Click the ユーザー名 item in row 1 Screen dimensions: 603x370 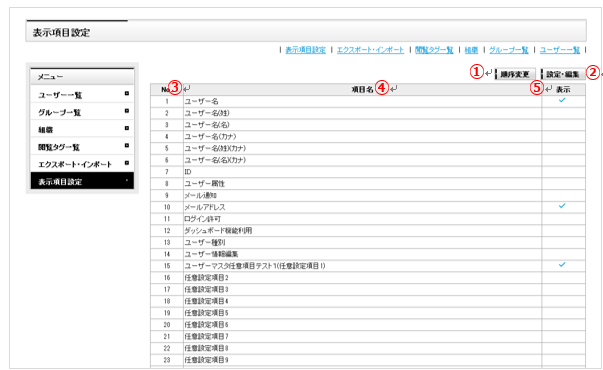[202, 102]
